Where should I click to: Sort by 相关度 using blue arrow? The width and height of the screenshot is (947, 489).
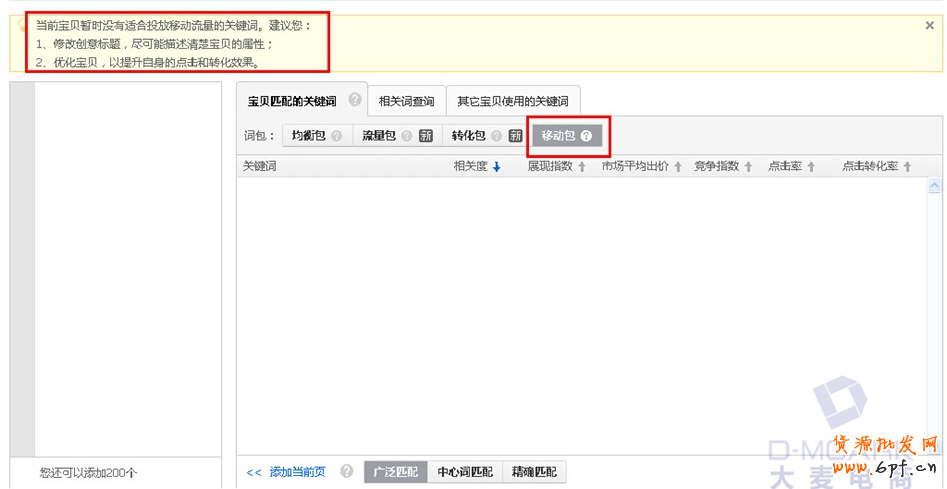coord(496,167)
